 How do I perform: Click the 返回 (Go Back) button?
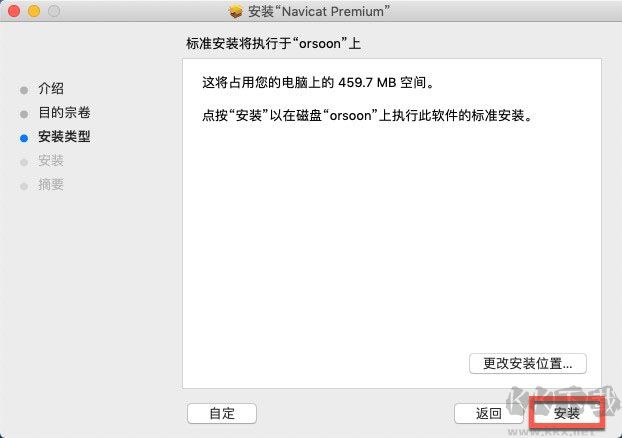click(x=488, y=413)
